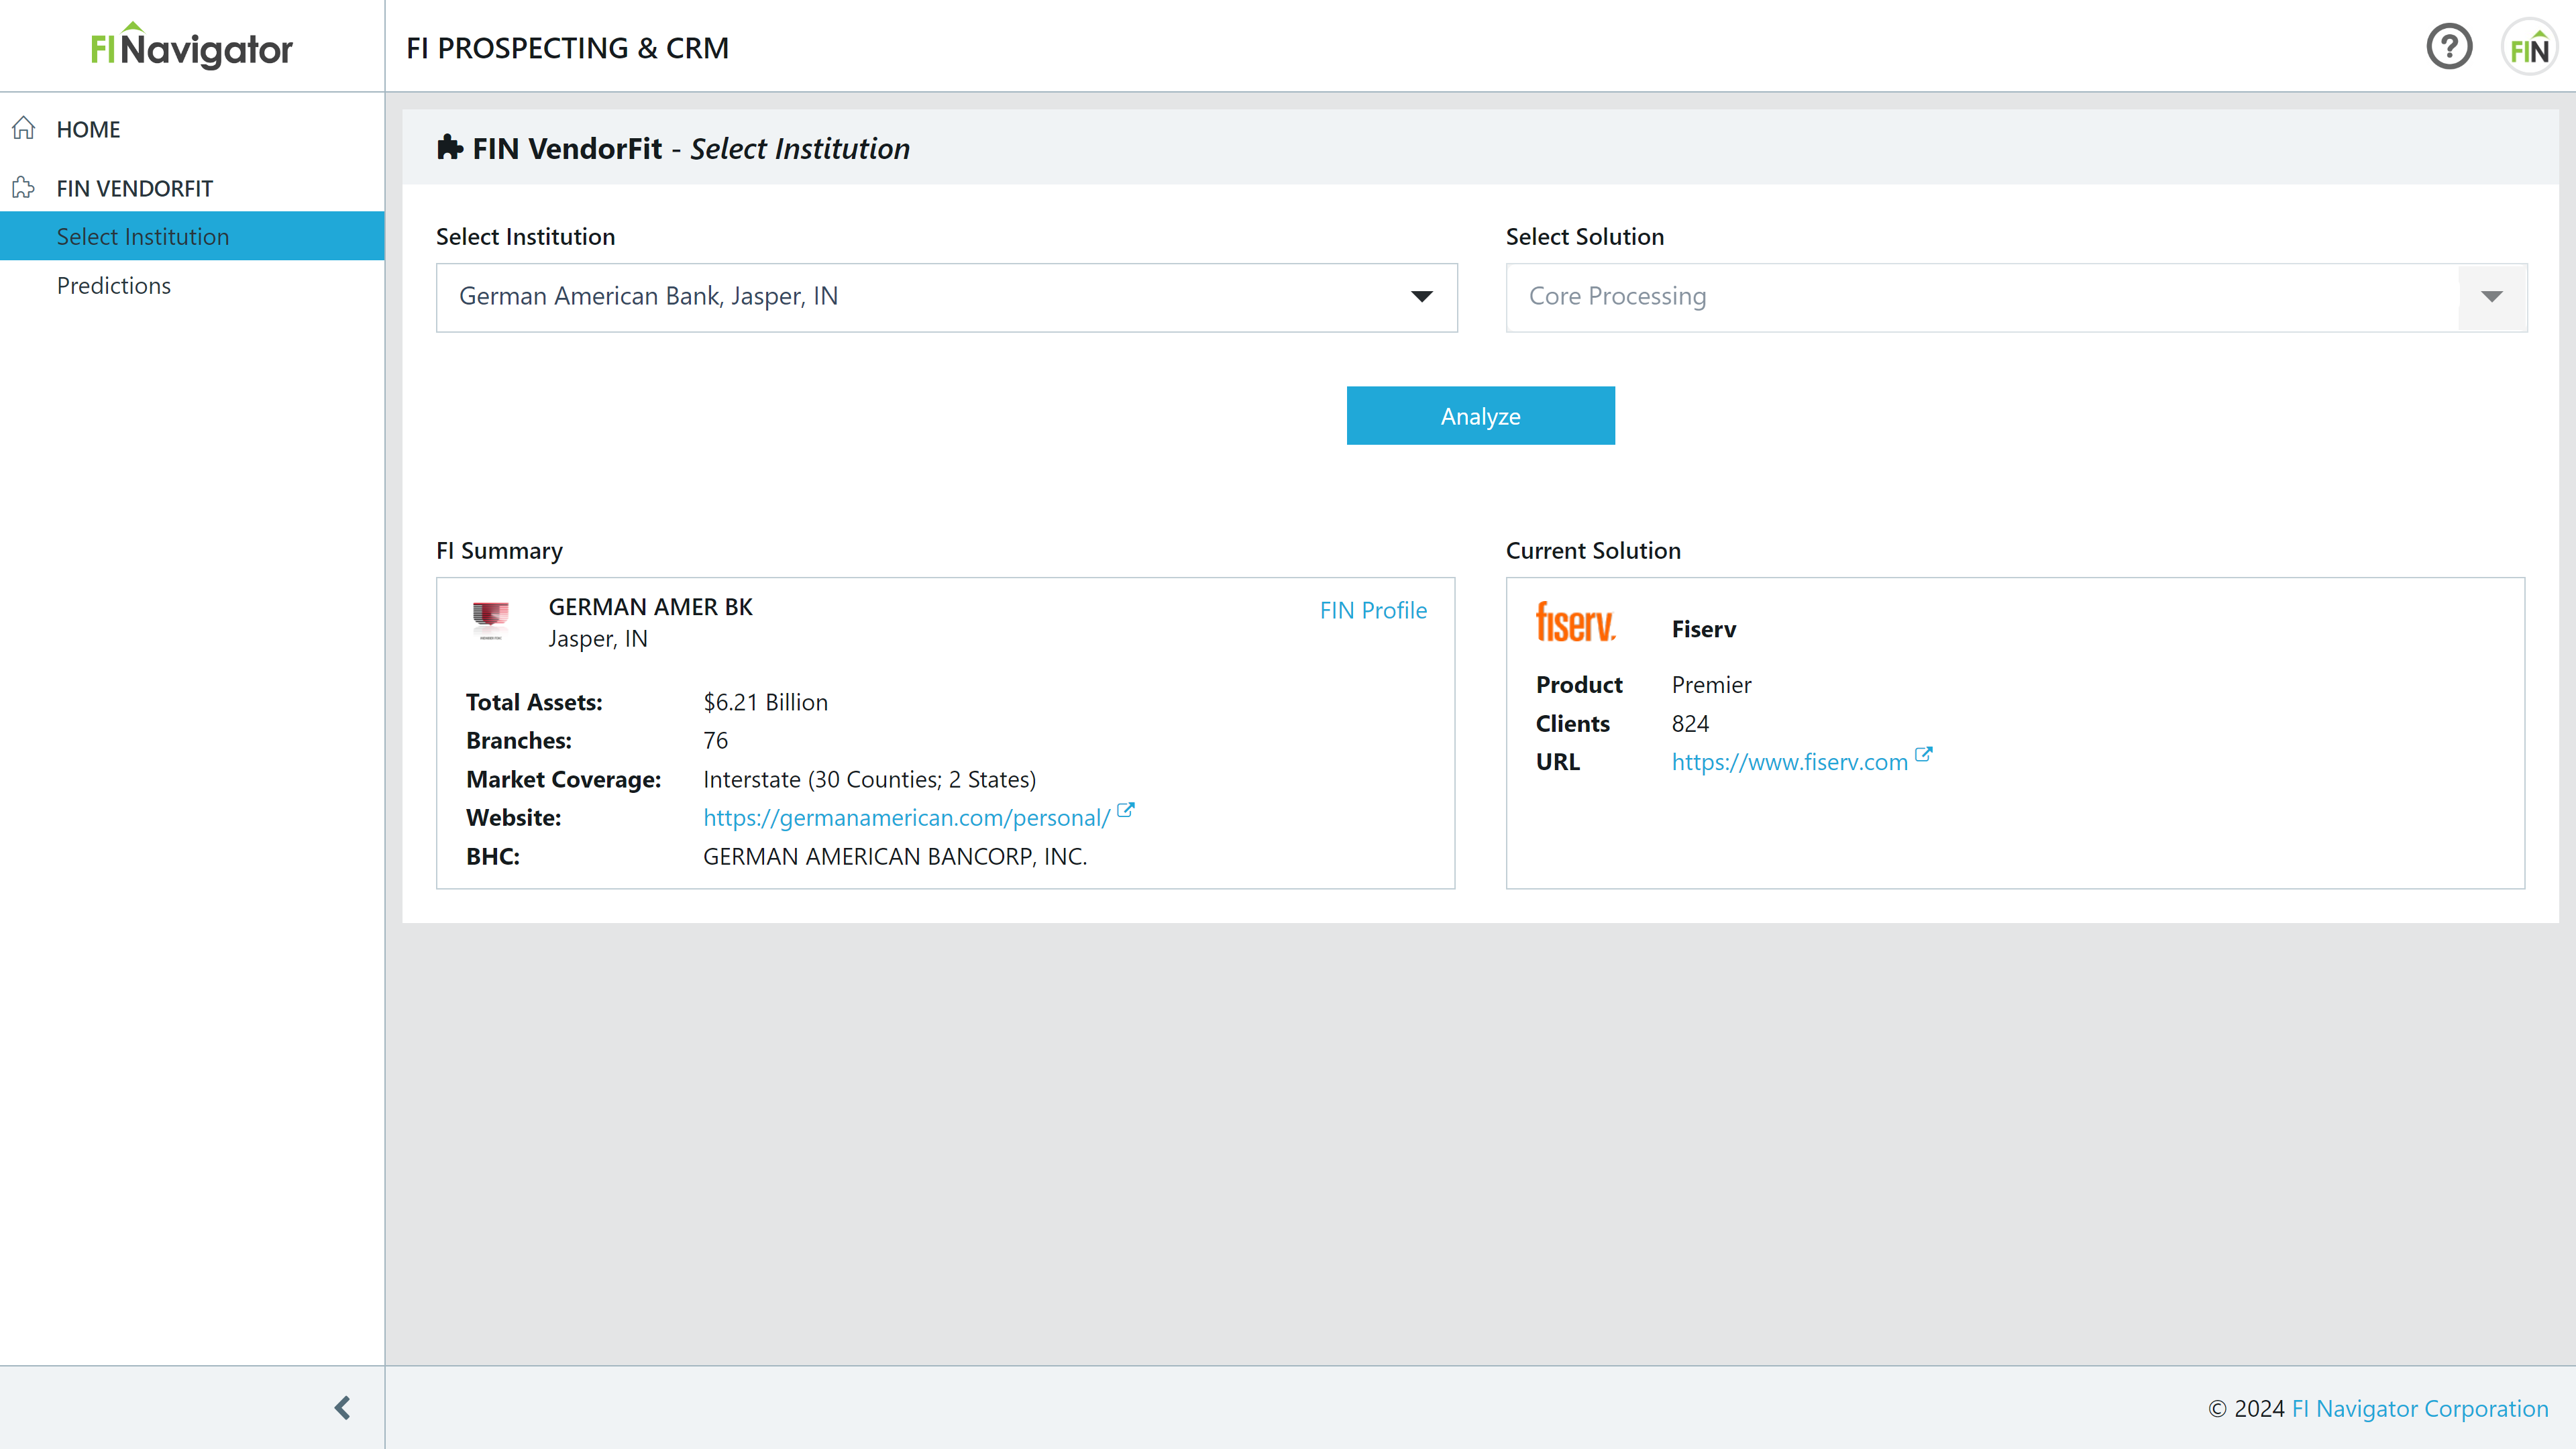This screenshot has height=1449, width=2576.
Task: Click the FIN VendorFit puzzle icon in sidebar
Action: click(24, 188)
